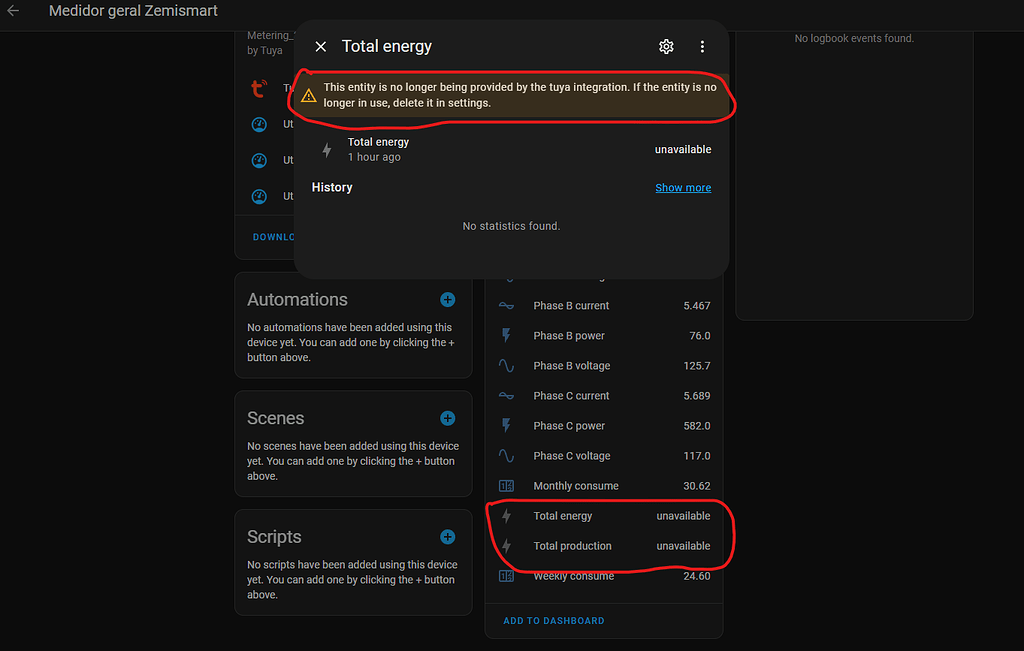Click a gauge icon under the Tuya device
This screenshot has width=1024, height=651.
259,124
